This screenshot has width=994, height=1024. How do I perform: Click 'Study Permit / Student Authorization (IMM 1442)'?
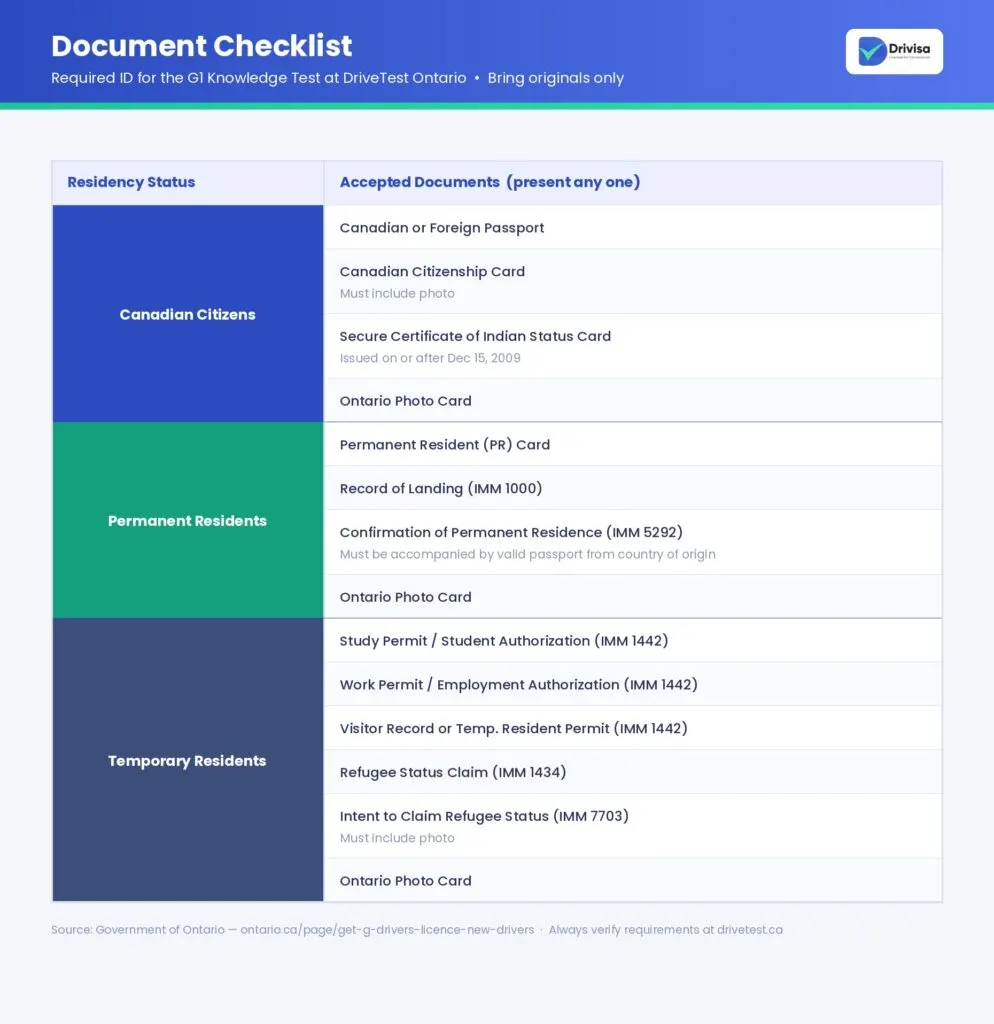504,641
